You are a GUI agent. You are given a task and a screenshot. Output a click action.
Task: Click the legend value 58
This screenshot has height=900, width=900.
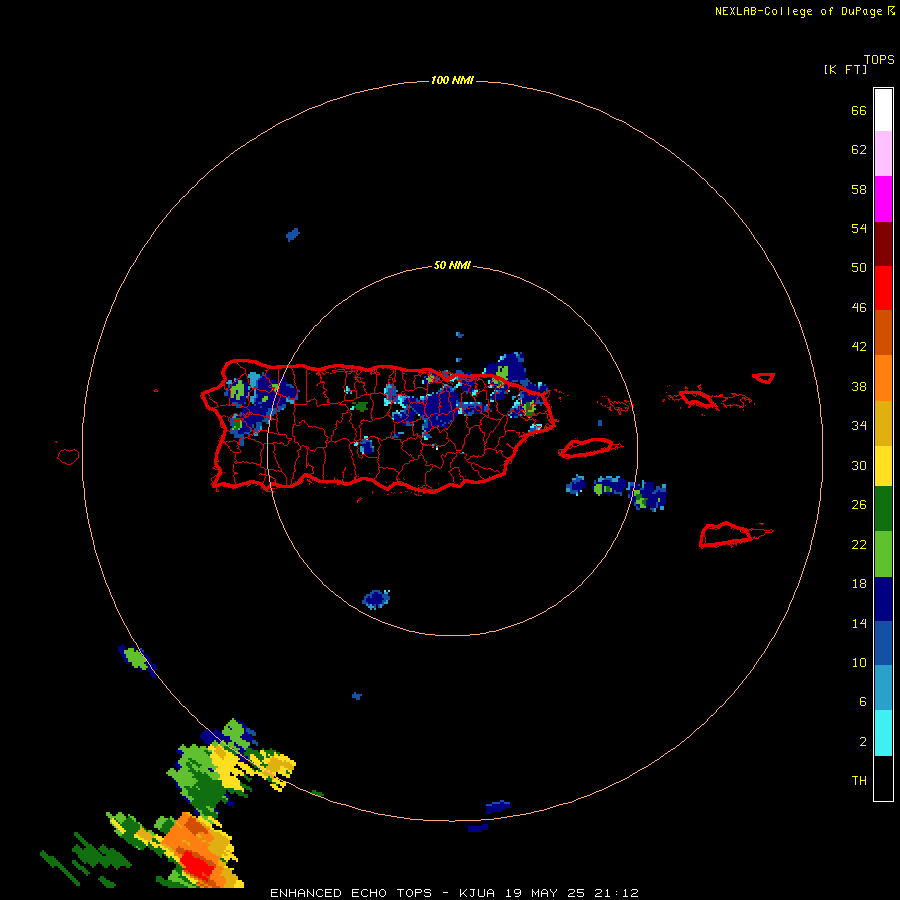tap(859, 189)
